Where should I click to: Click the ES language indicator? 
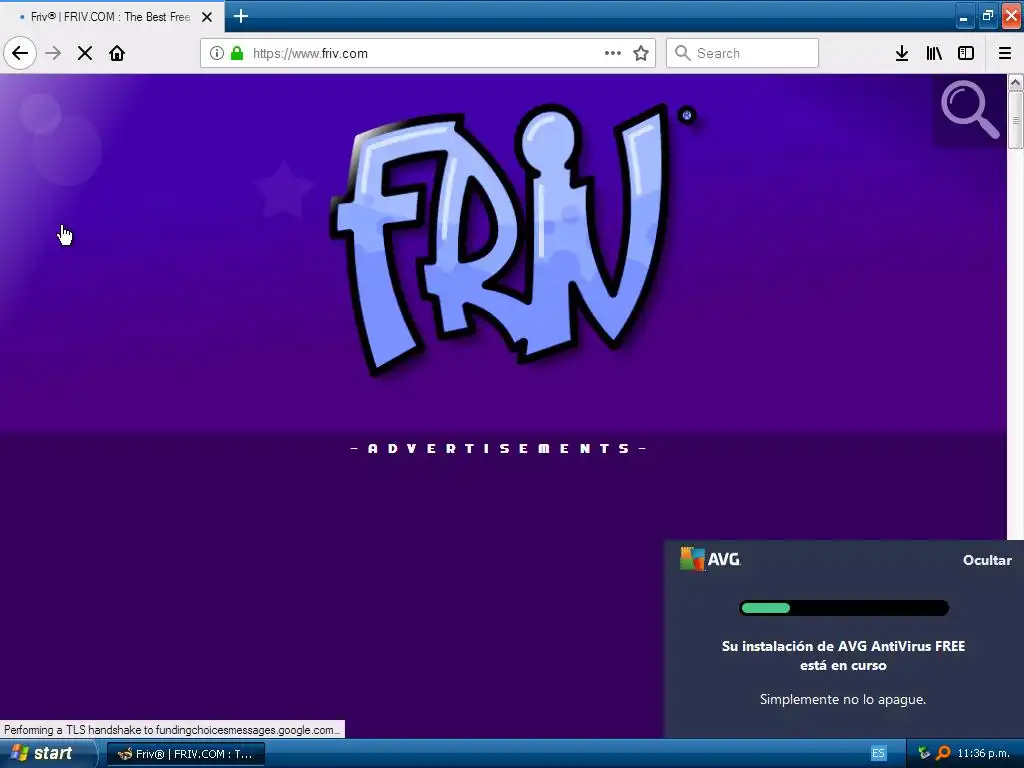[x=878, y=753]
